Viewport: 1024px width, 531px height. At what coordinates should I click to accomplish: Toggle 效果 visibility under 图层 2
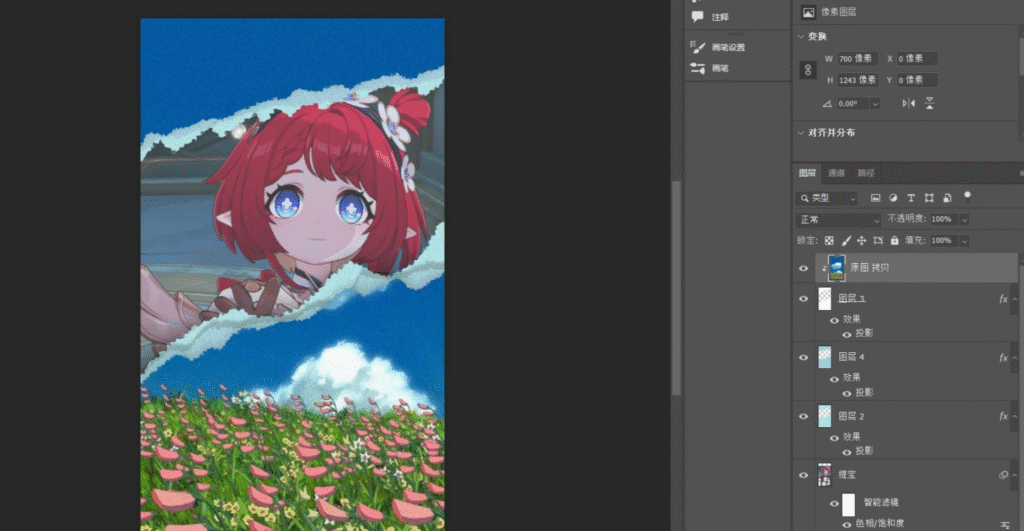click(x=834, y=438)
